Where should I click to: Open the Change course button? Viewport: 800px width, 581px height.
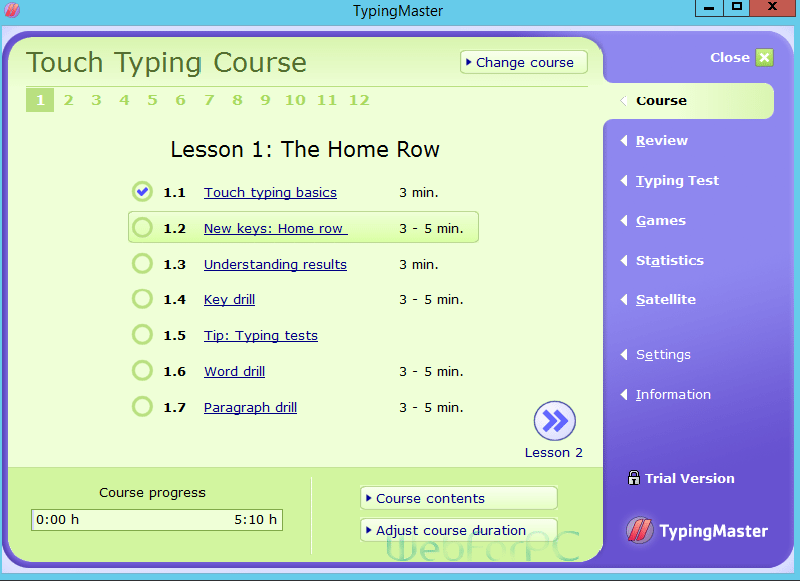click(x=523, y=62)
